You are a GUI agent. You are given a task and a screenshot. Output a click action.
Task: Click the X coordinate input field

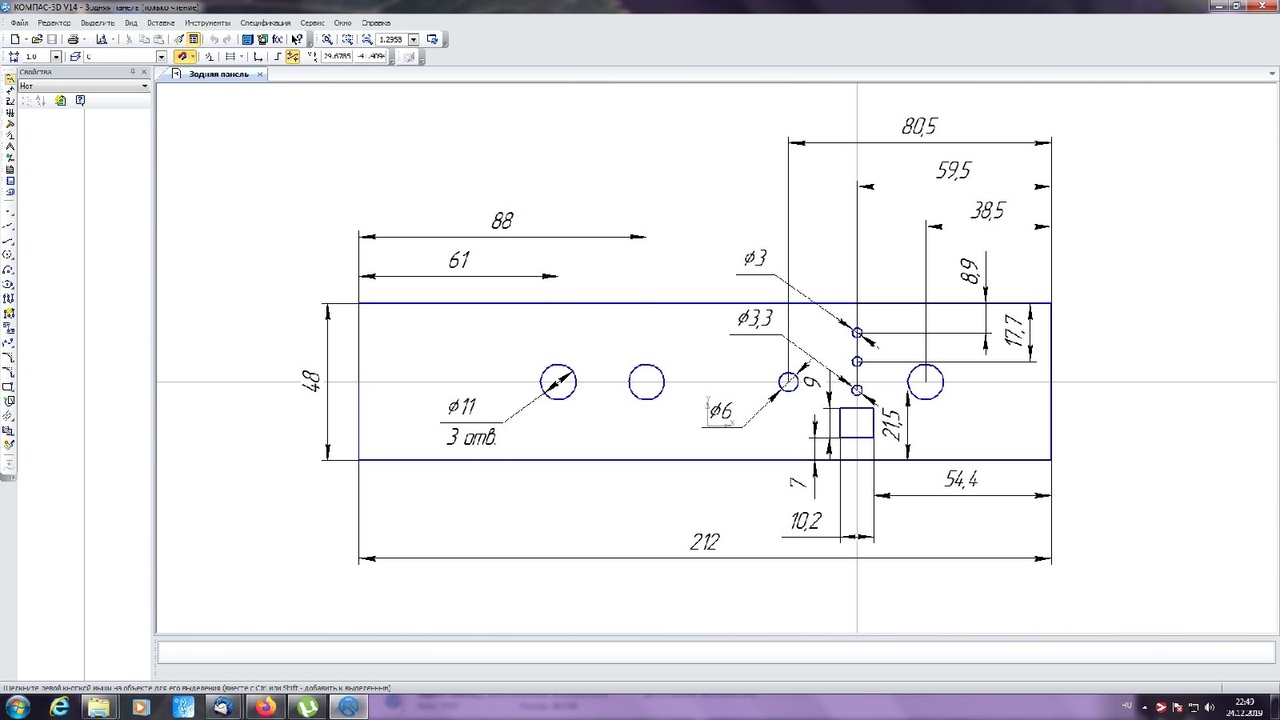(x=335, y=57)
